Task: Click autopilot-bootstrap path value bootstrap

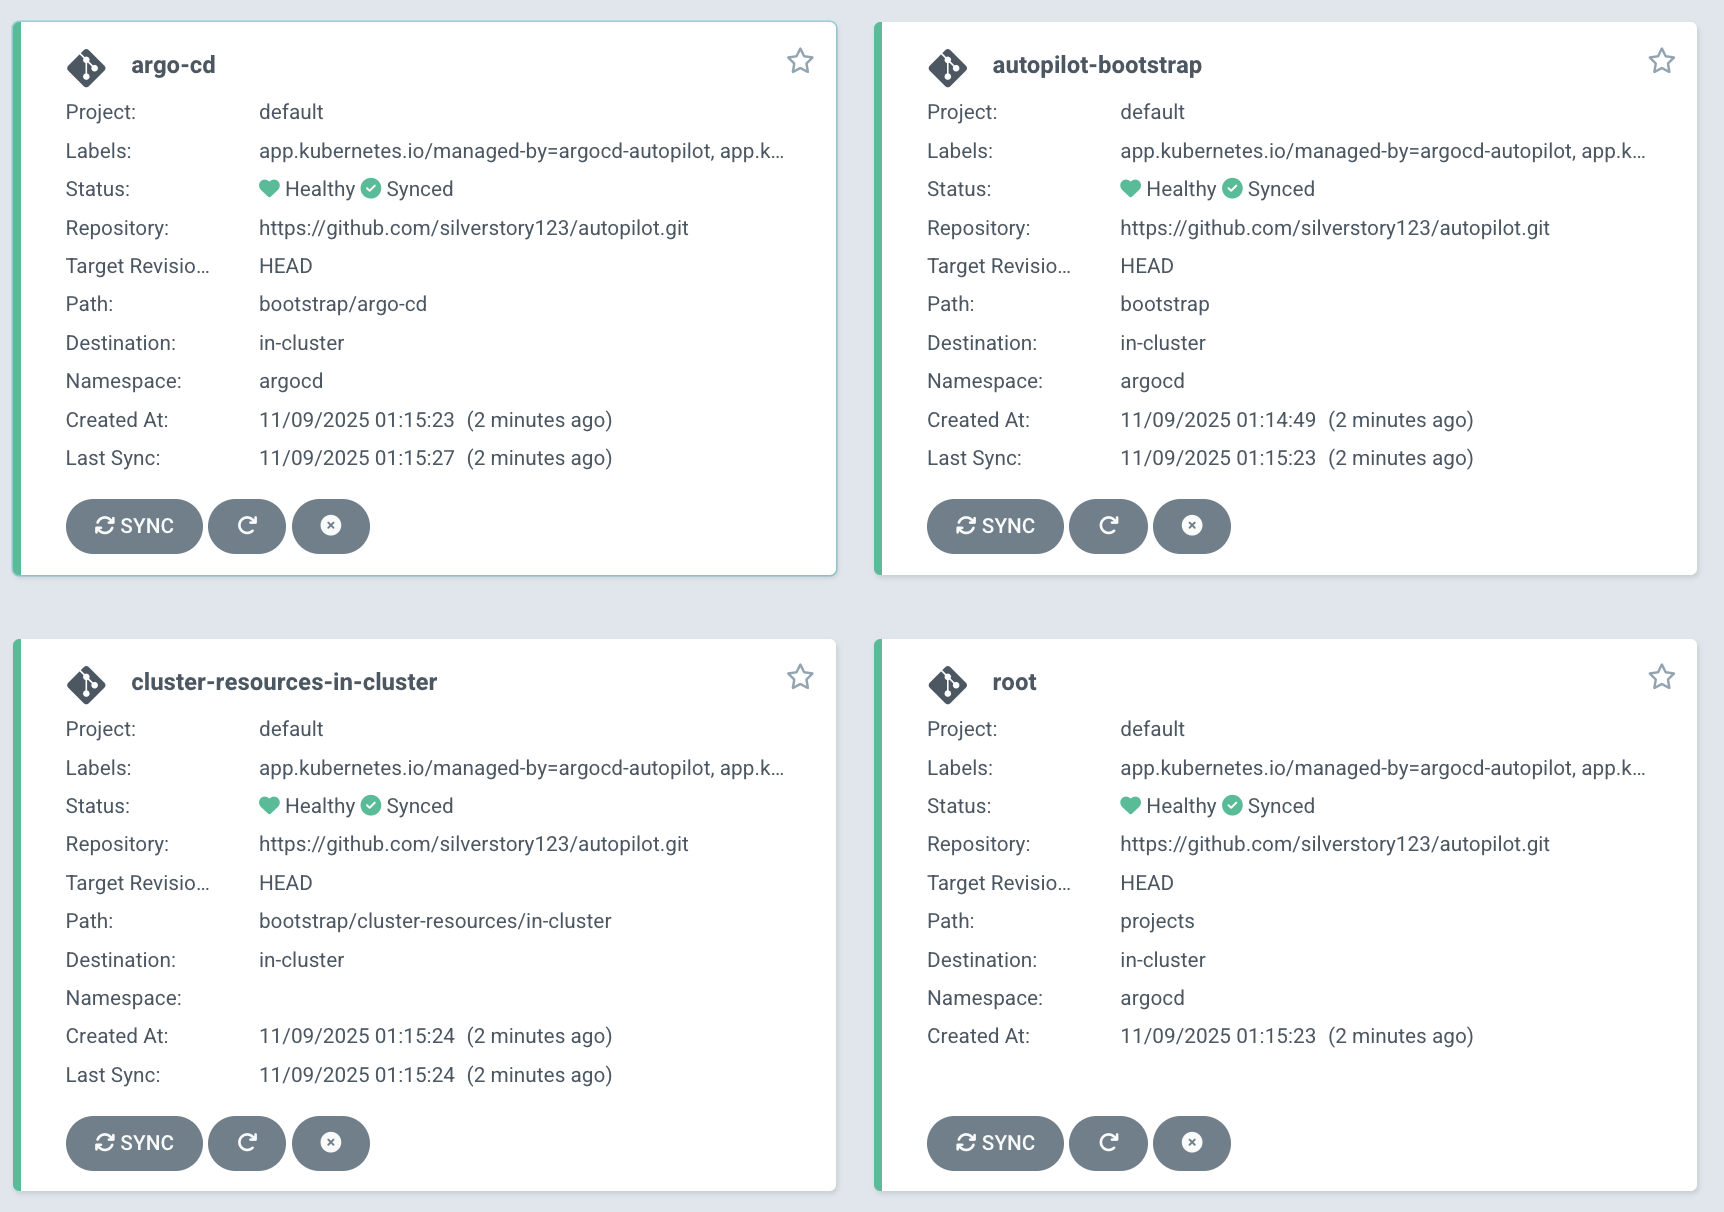Action: [1165, 304]
